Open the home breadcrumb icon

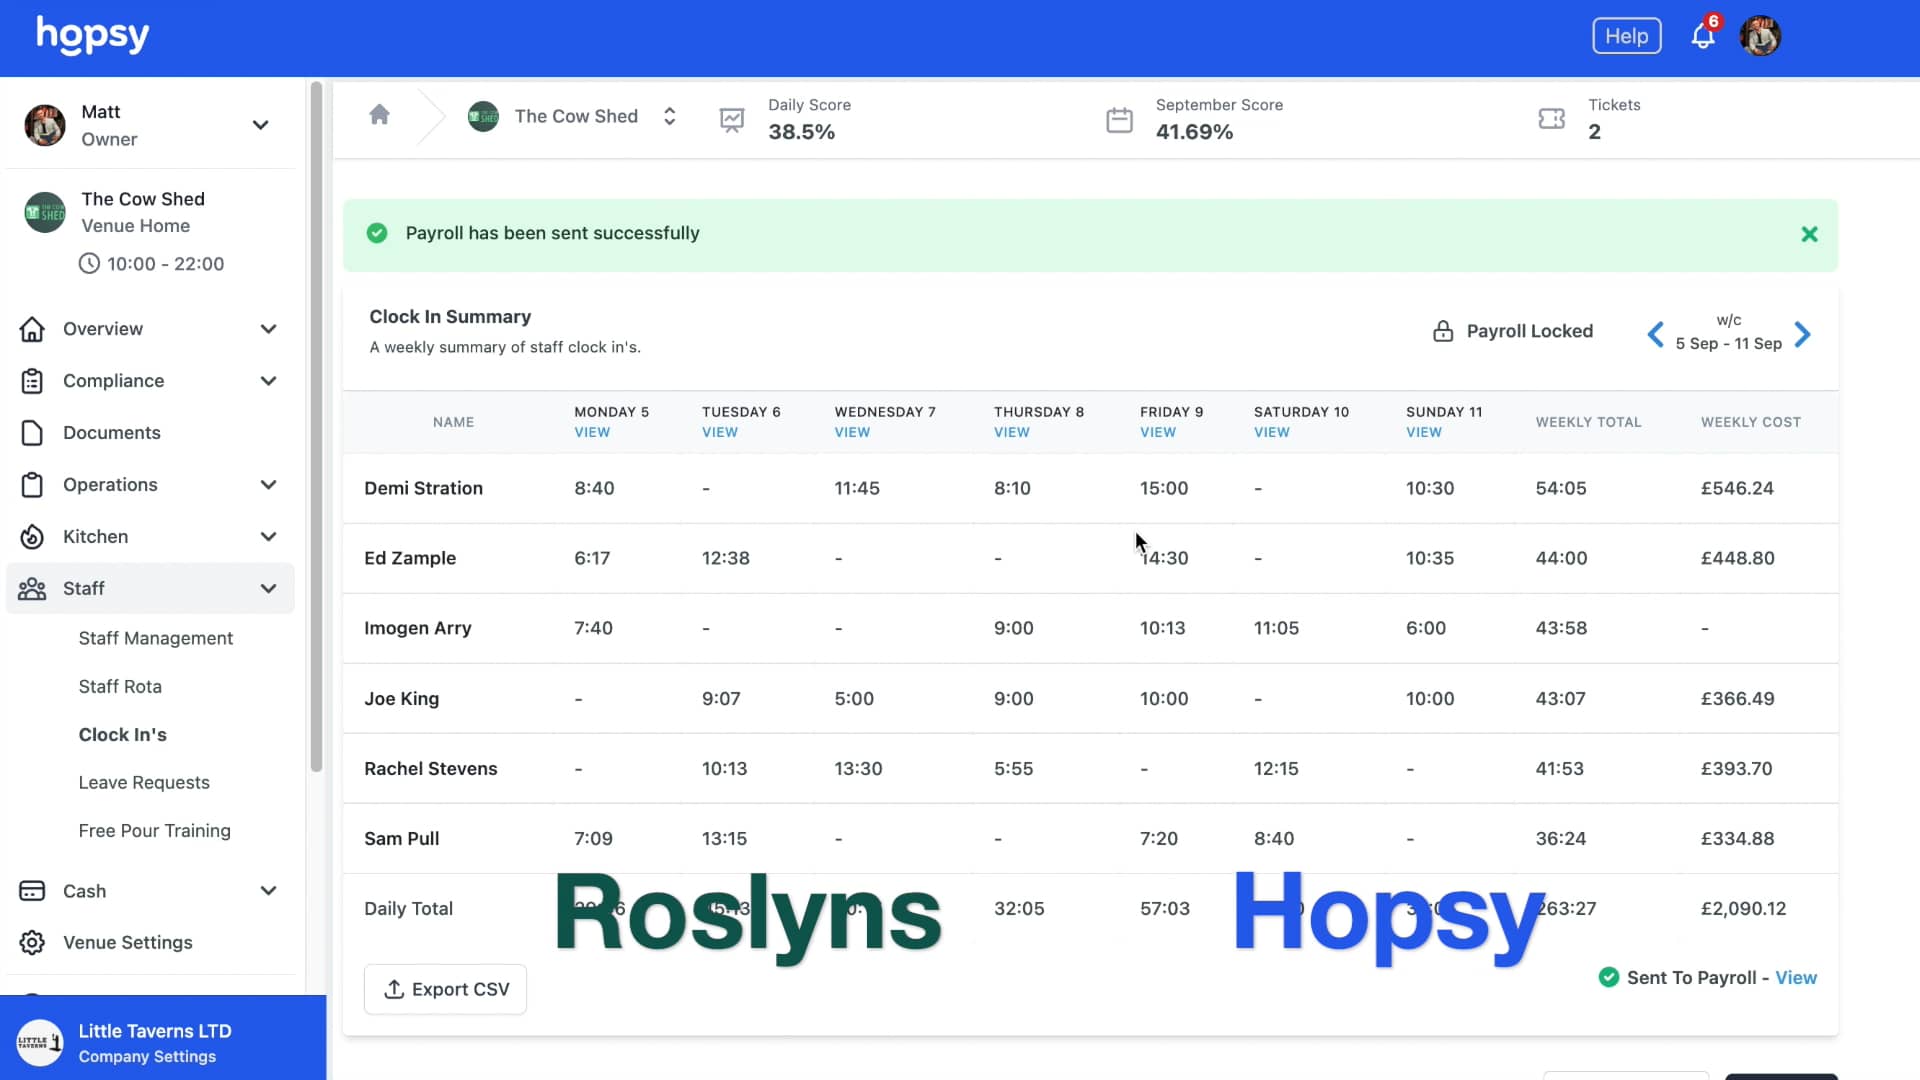tap(379, 114)
